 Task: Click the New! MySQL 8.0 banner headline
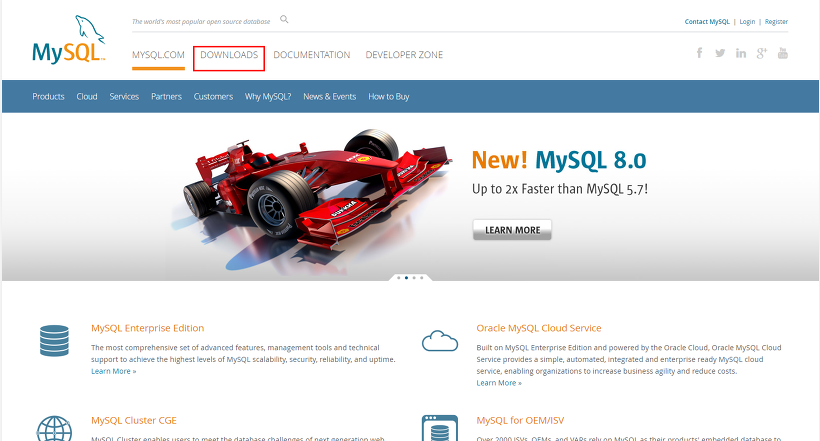(559, 160)
